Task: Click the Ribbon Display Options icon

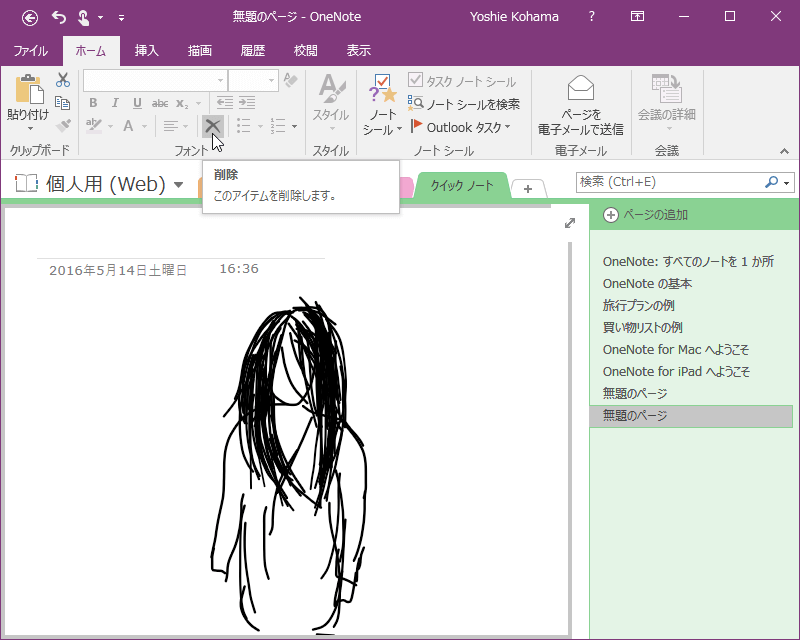Action: tap(637, 16)
